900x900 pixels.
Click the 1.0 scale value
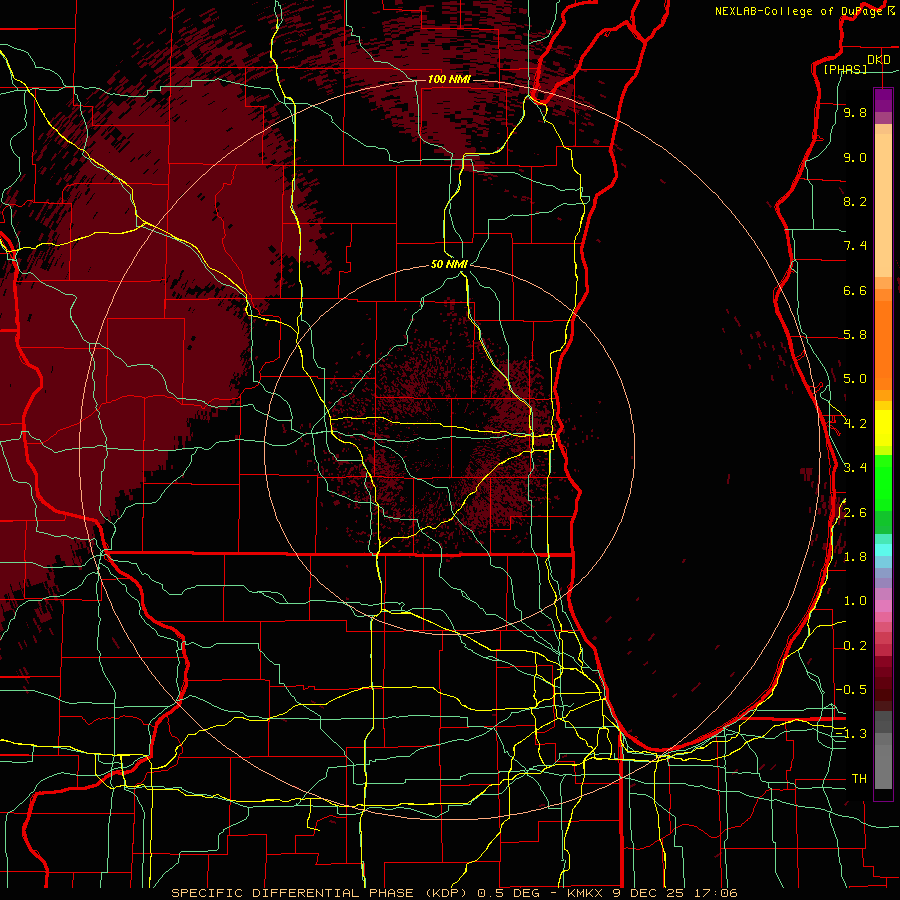click(x=855, y=601)
